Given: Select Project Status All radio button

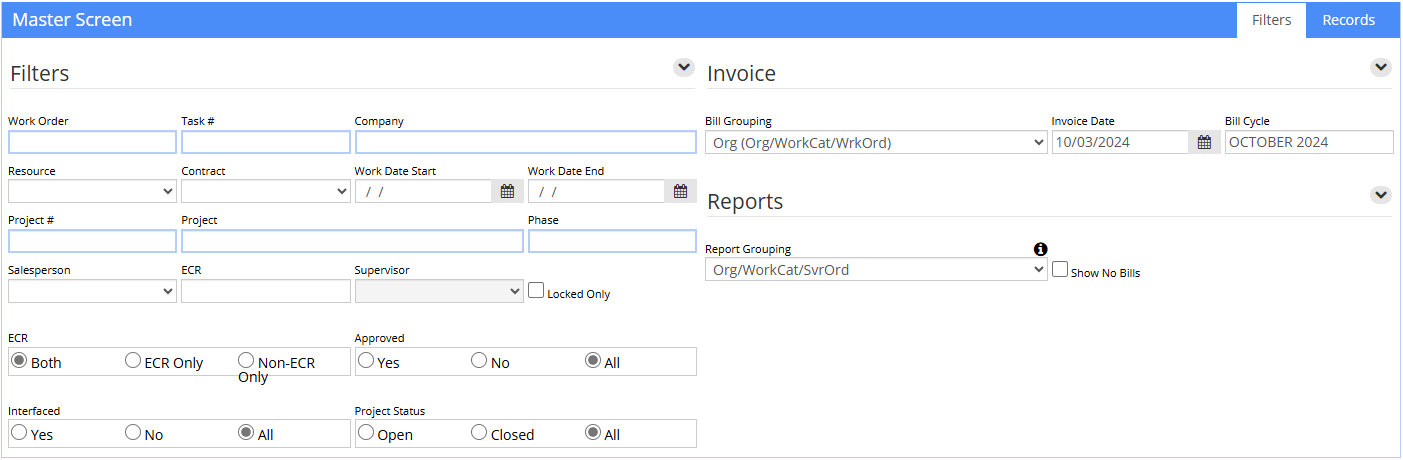Looking at the screenshot, I should 593,433.
